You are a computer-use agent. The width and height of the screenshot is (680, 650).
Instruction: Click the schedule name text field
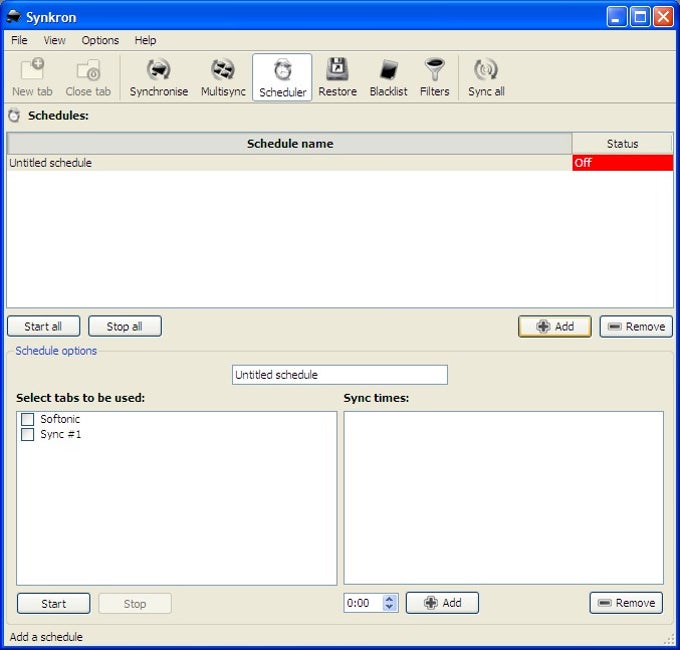(340, 375)
